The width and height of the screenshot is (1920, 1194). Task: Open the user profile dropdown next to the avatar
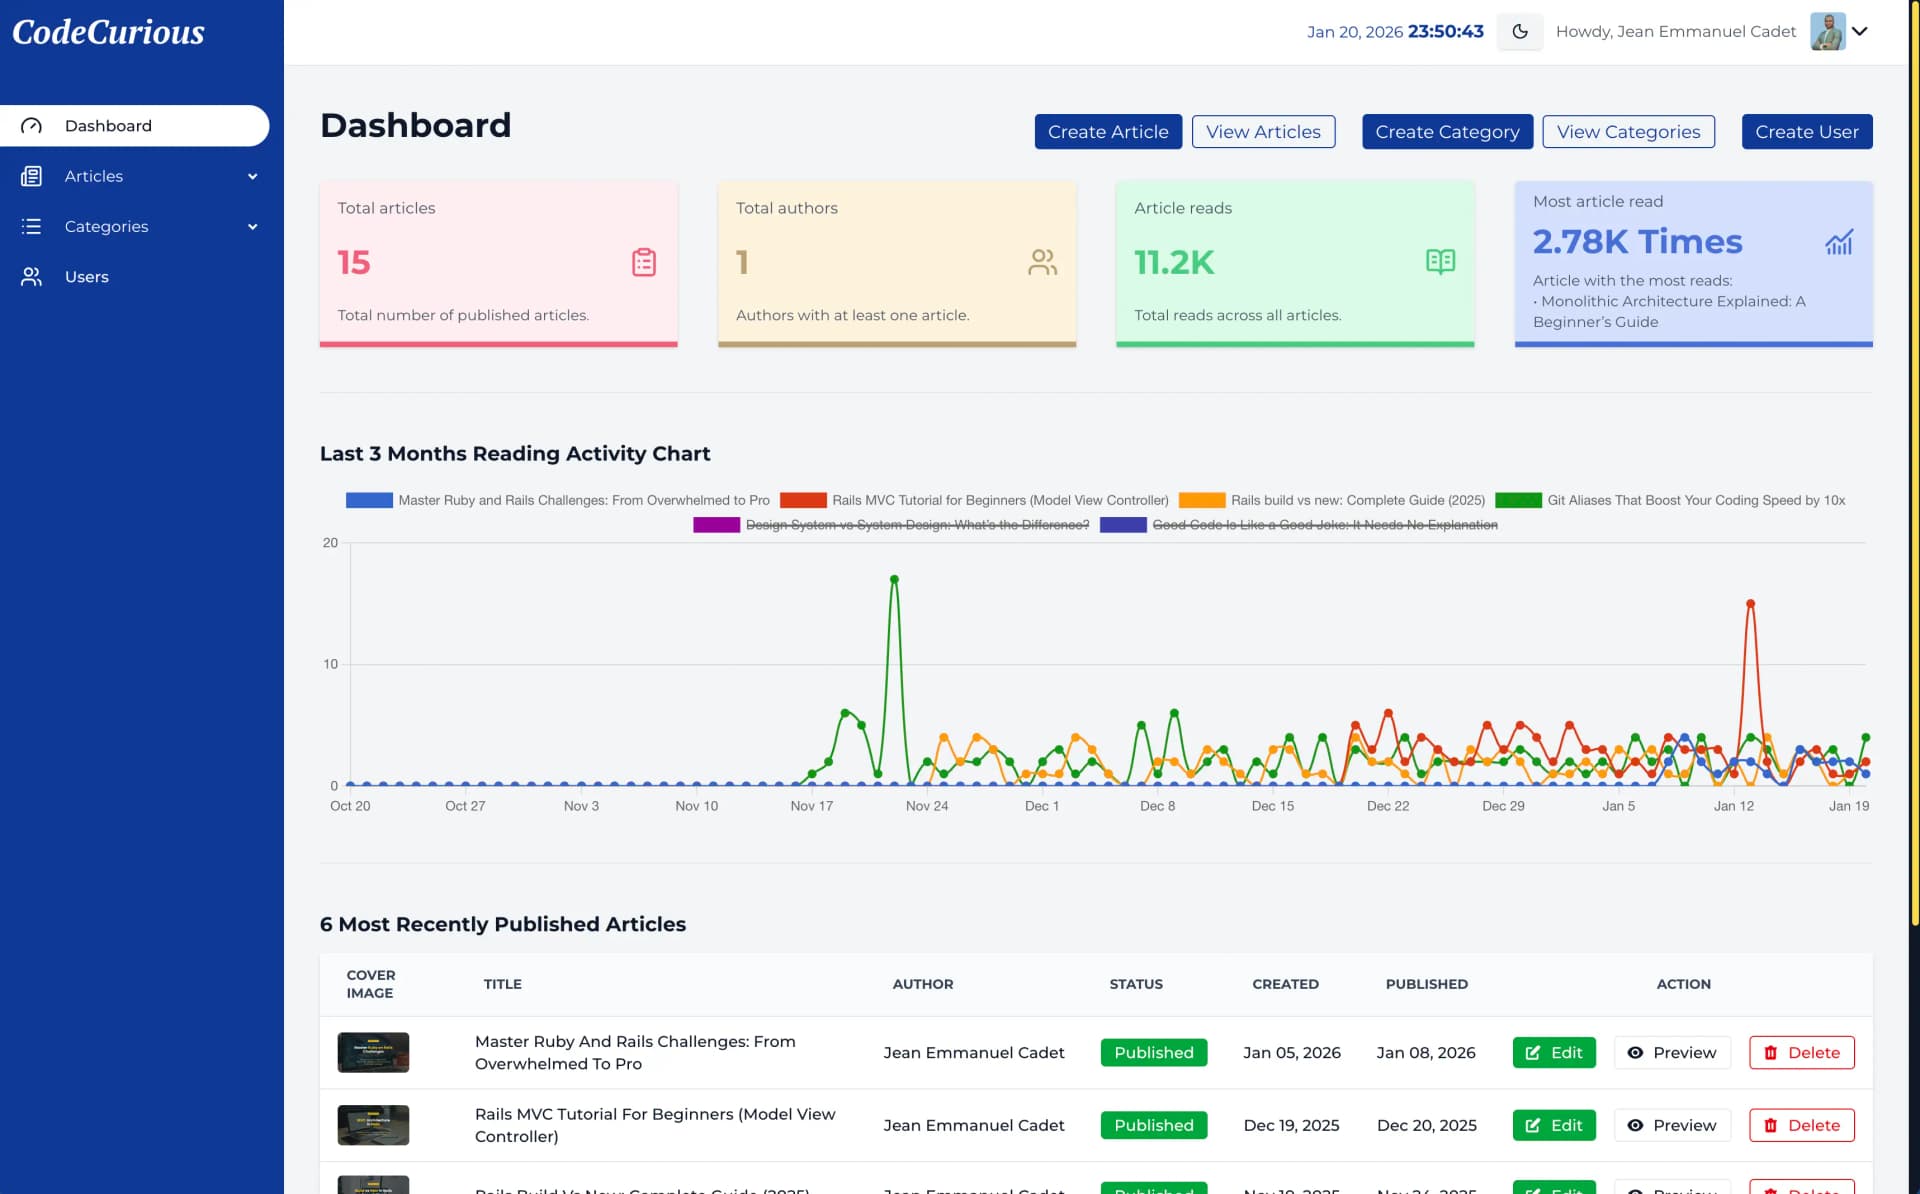tap(1860, 31)
